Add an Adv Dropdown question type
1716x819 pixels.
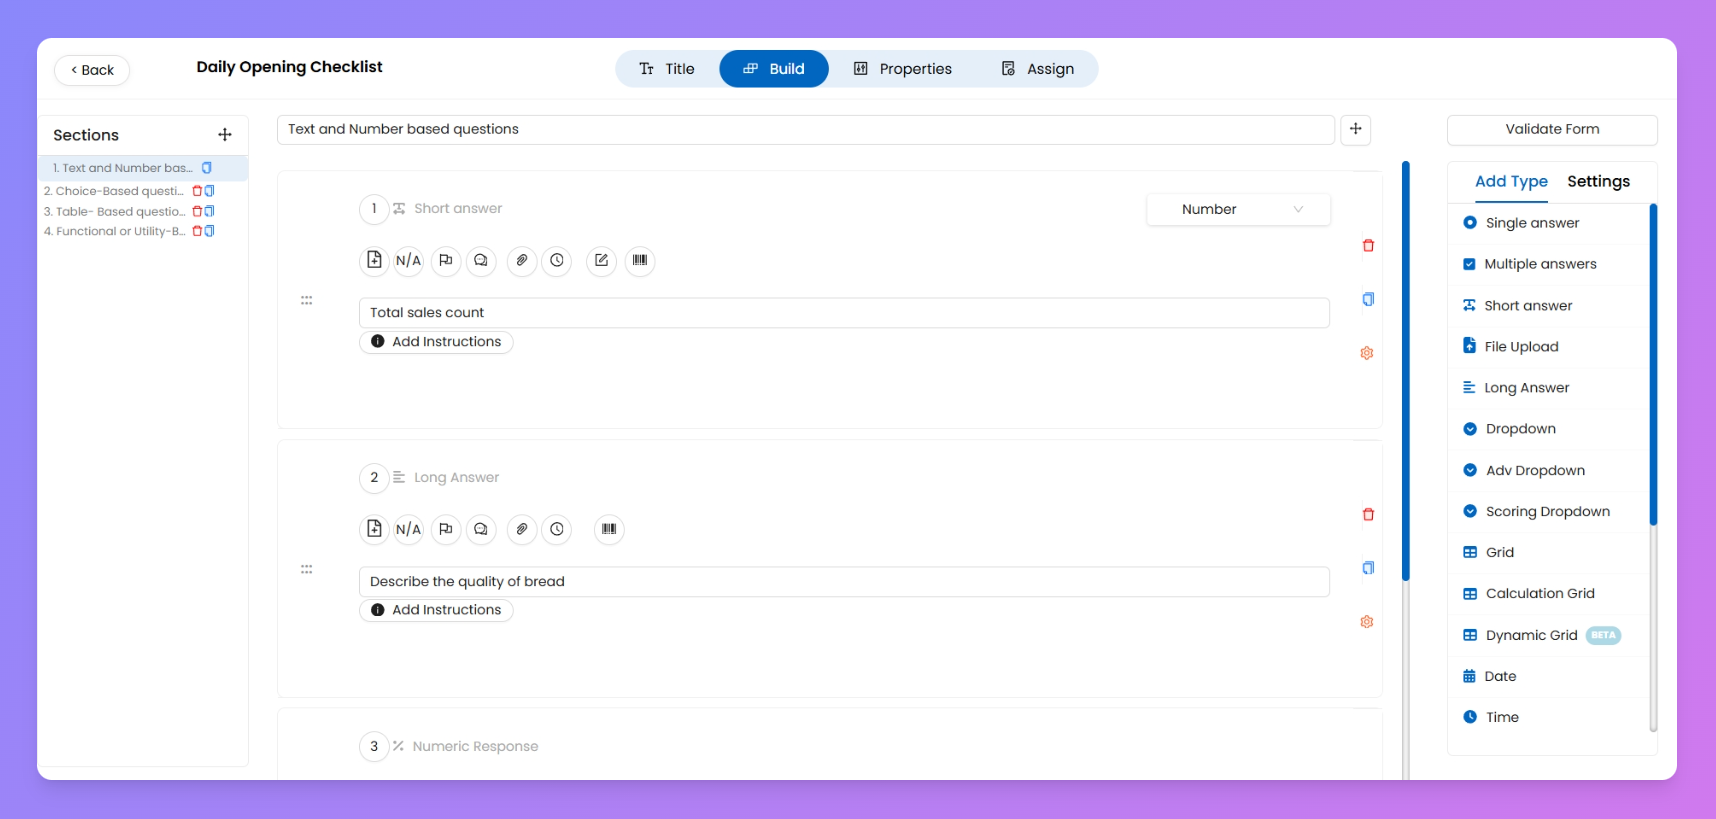pyautogui.click(x=1548, y=471)
